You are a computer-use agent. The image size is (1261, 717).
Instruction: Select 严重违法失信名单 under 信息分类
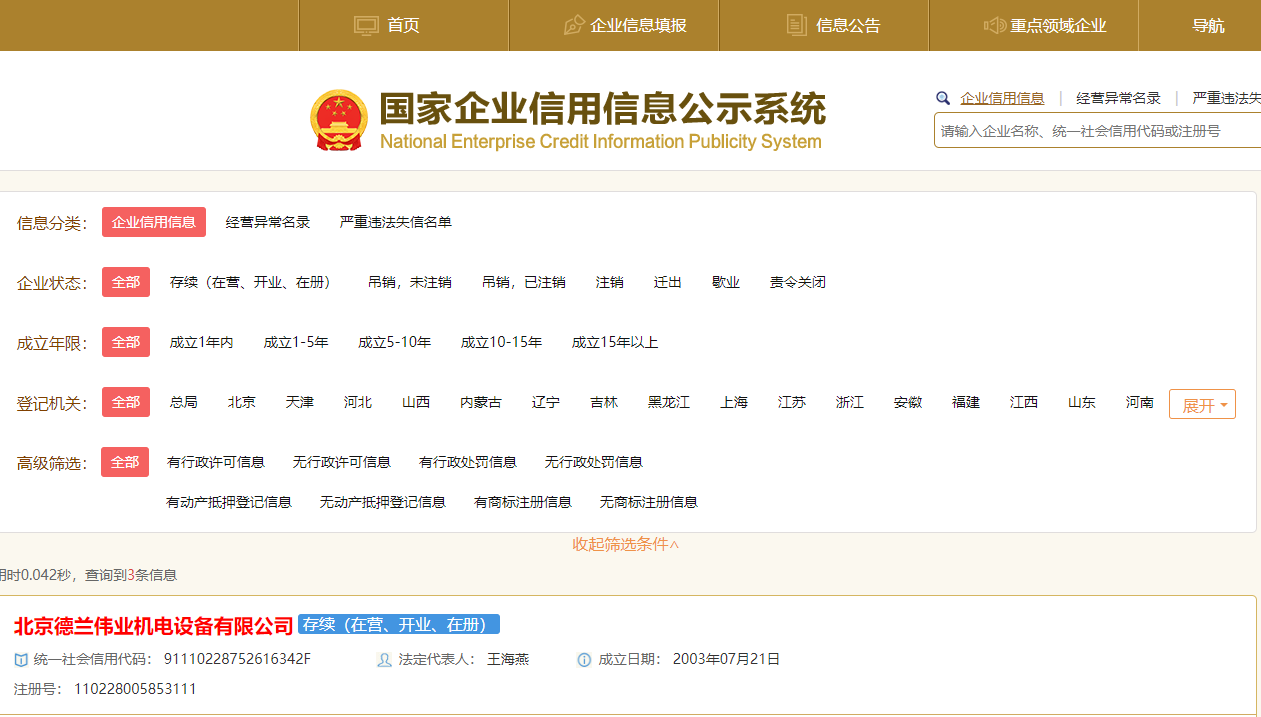396,222
